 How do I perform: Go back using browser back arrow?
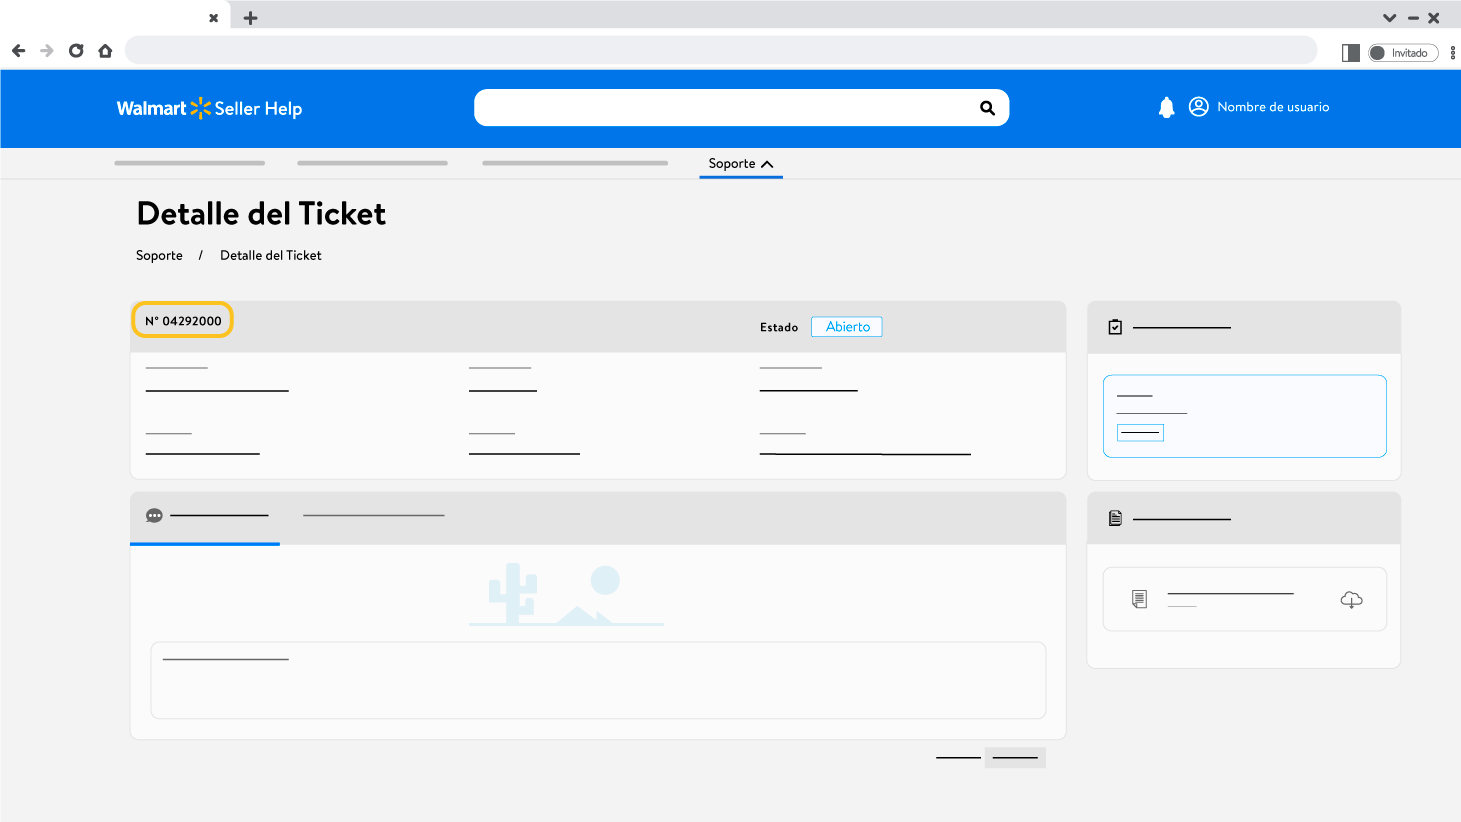tap(18, 51)
